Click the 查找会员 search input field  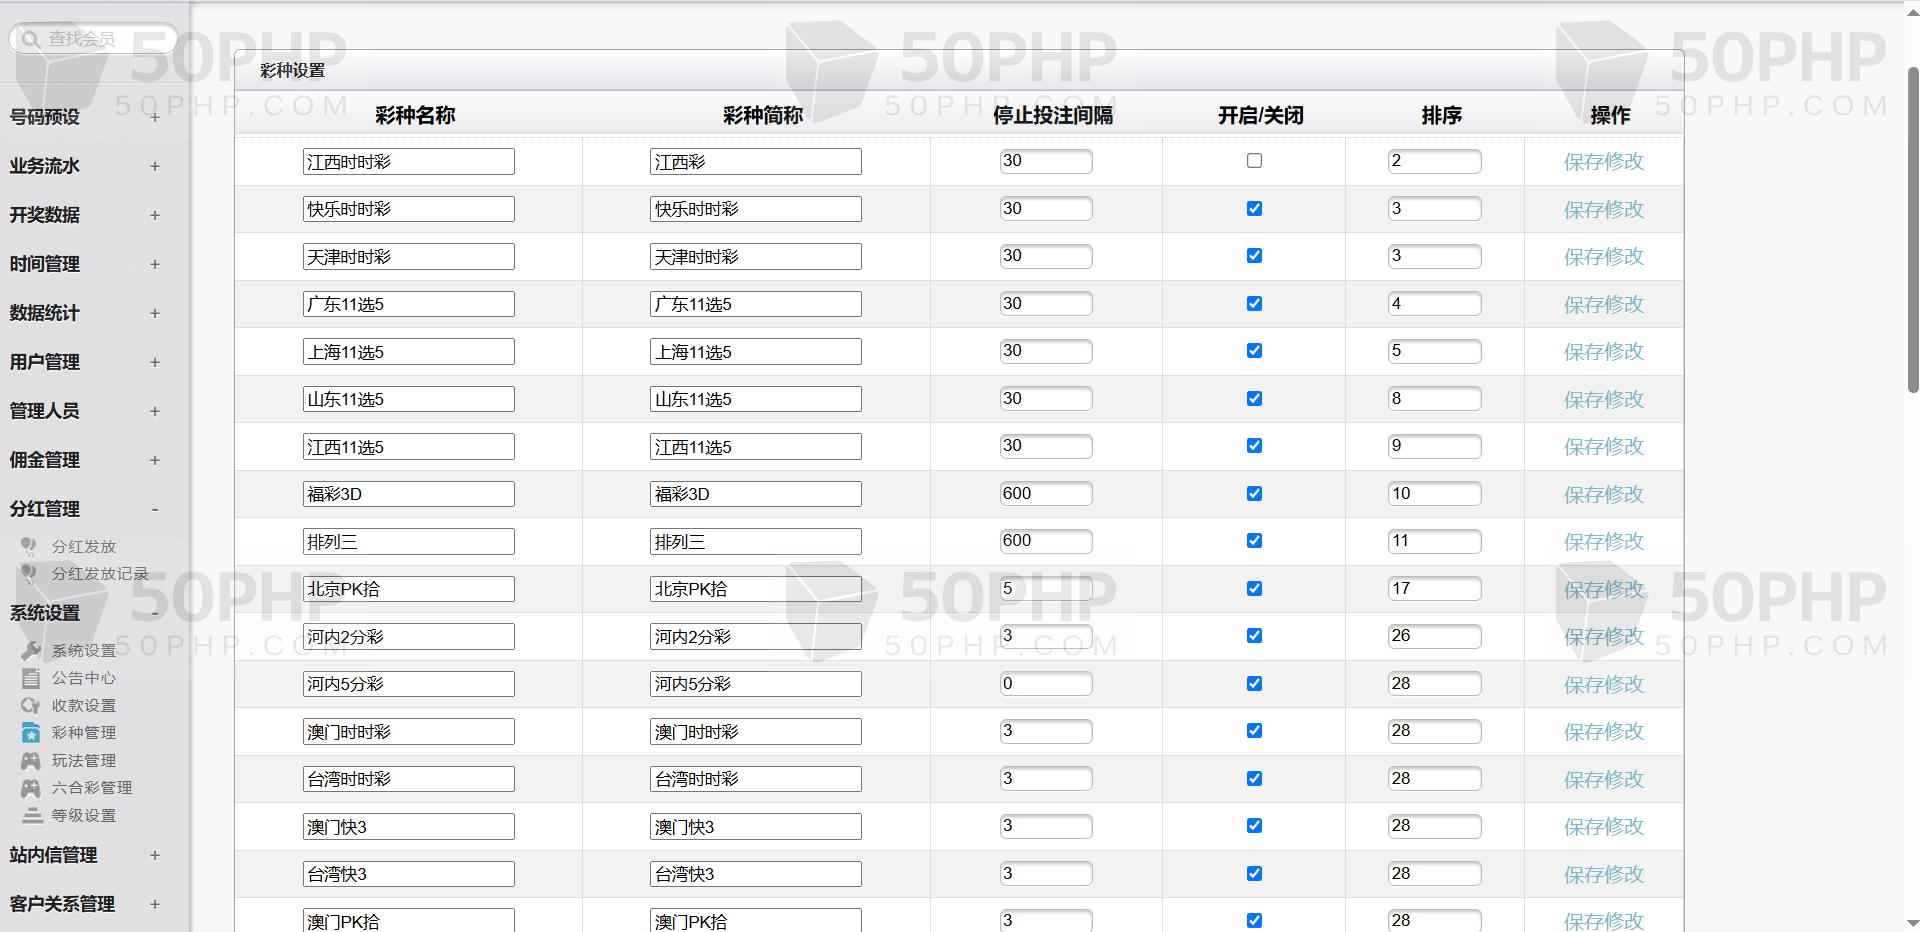100,39
